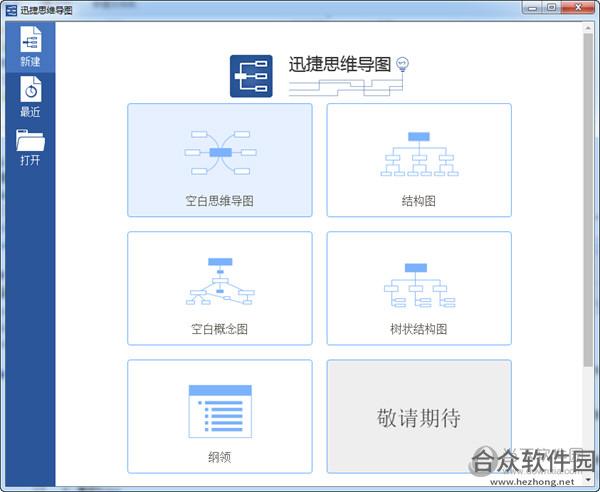Pick the 树状结构图 template card

point(419,288)
